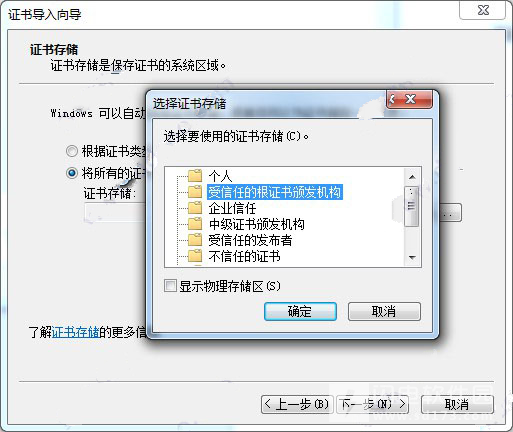Click the store list scroll down arrow
Screen dimensions: 513x432
[x=412, y=257]
